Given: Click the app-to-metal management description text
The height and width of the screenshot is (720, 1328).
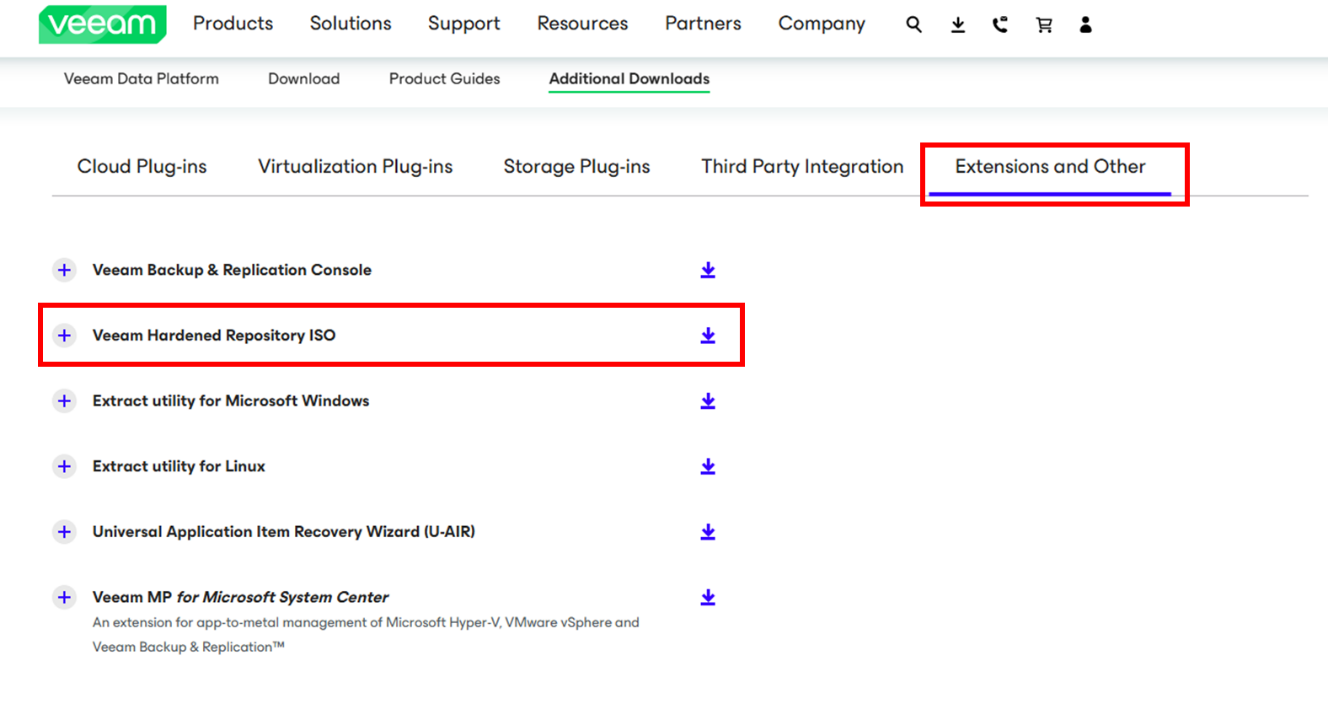Looking at the screenshot, I should tap(366, 635).
